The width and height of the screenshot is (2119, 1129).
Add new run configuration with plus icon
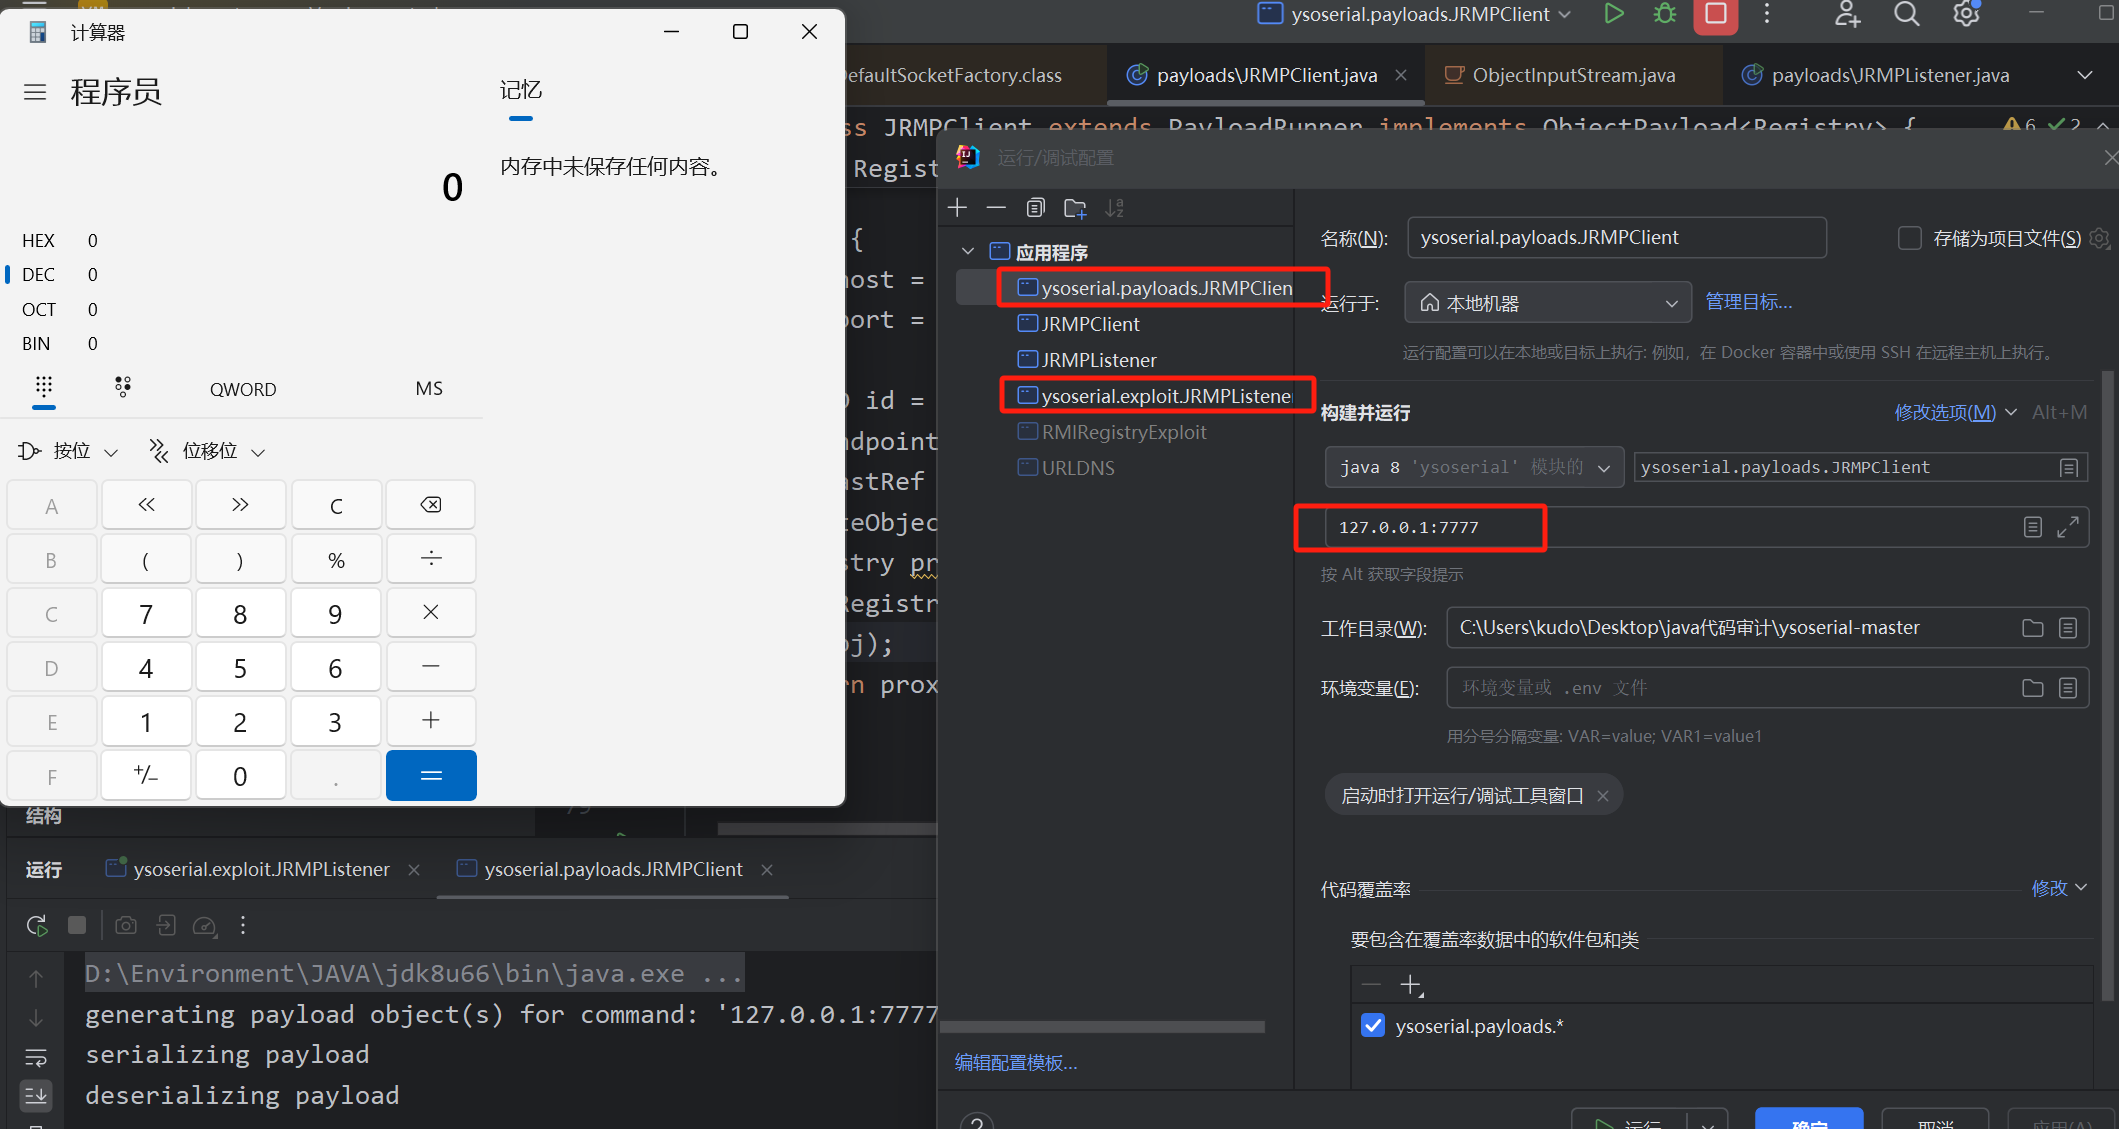(957, 207)
